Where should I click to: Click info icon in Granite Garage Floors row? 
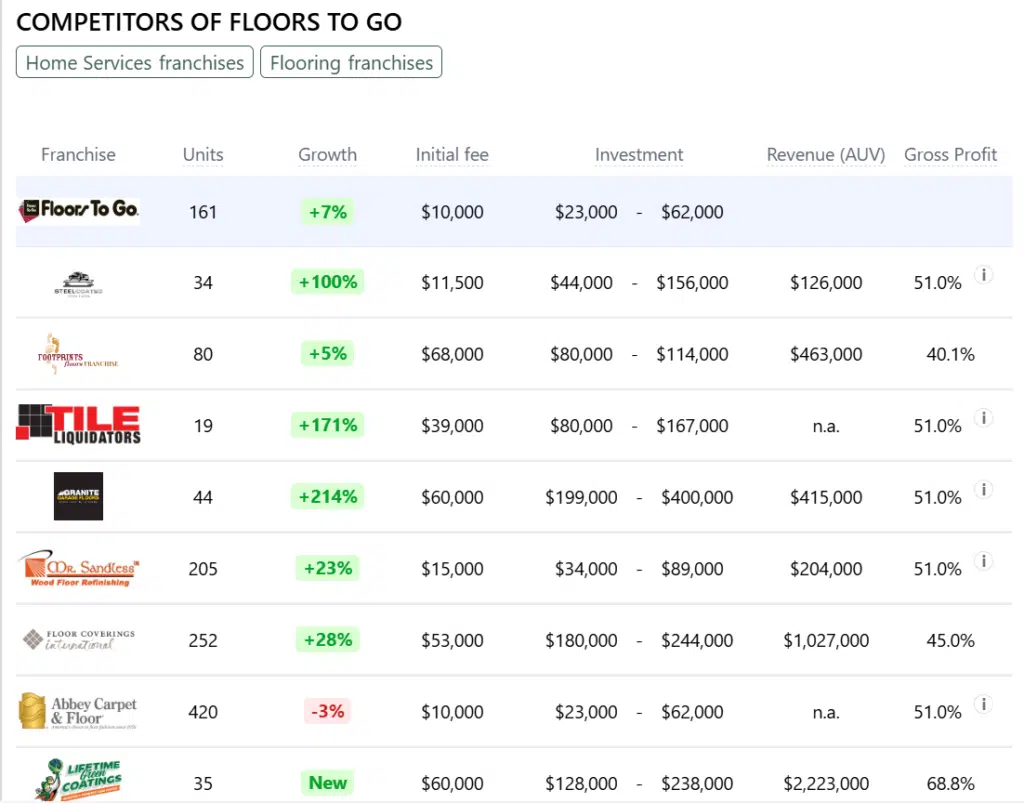tap(984, 489)
